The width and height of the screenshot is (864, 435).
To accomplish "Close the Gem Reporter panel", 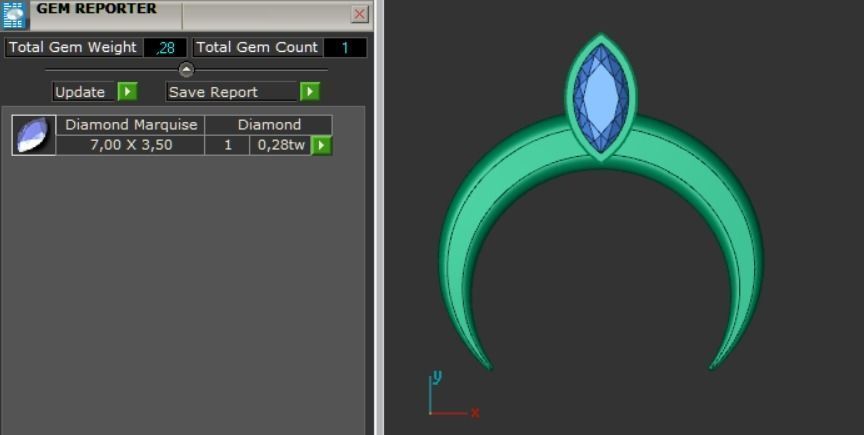I will 359,14.
